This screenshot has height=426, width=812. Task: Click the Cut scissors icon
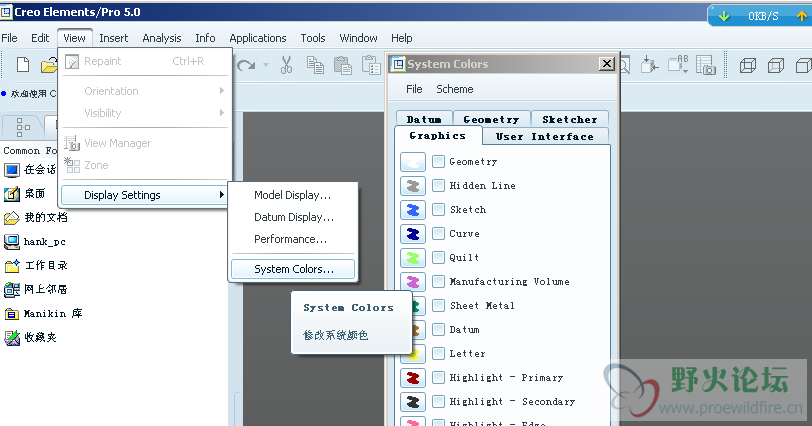[286, 65]
